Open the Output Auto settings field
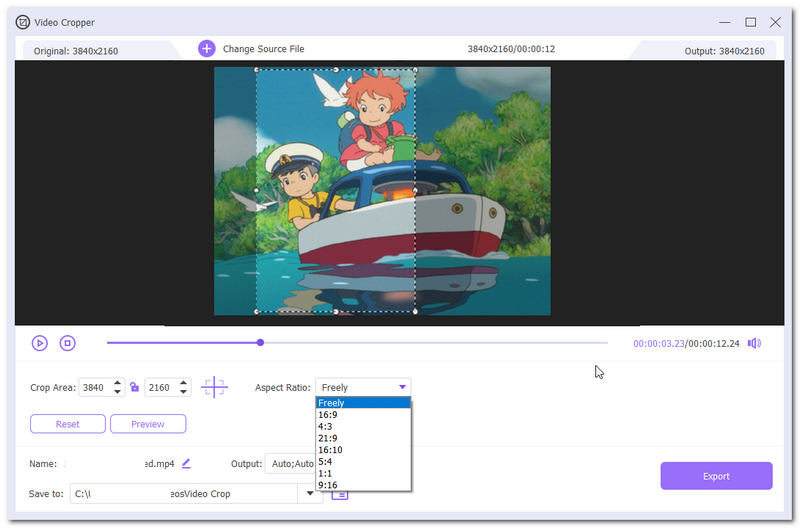Screen dimensions: 800x528 coord(291,464)
